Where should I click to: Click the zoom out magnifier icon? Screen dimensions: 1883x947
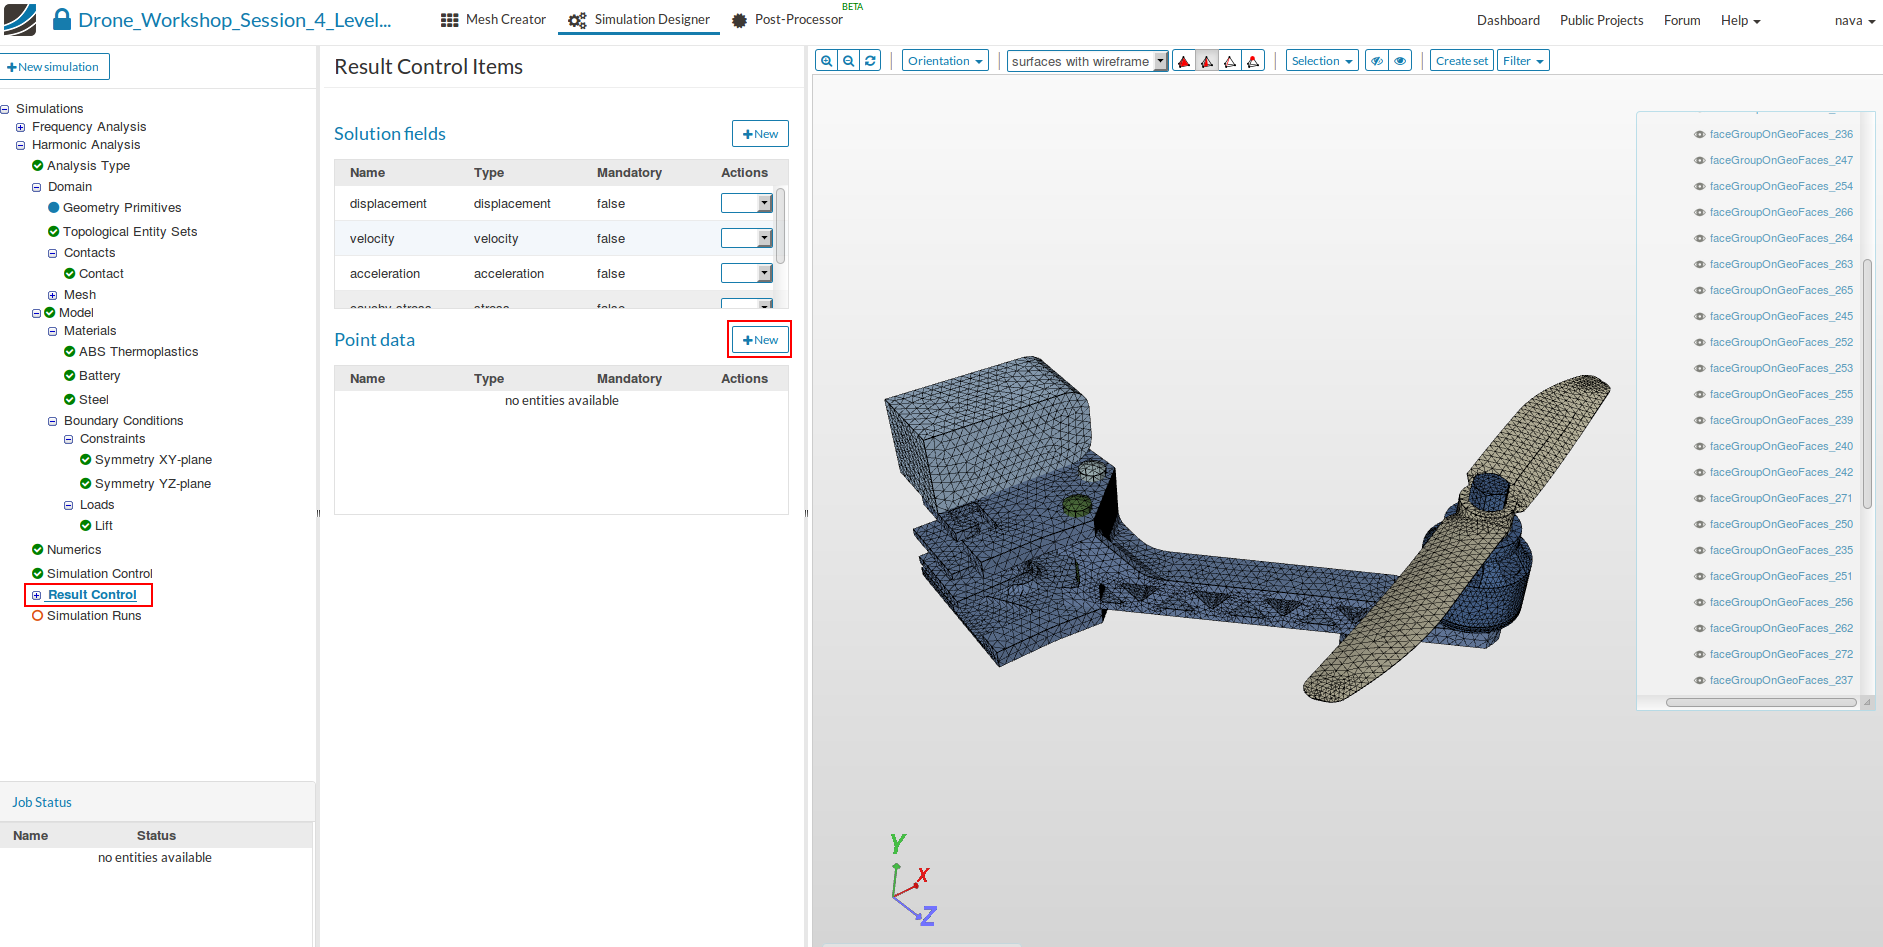(x=848, y=61)
